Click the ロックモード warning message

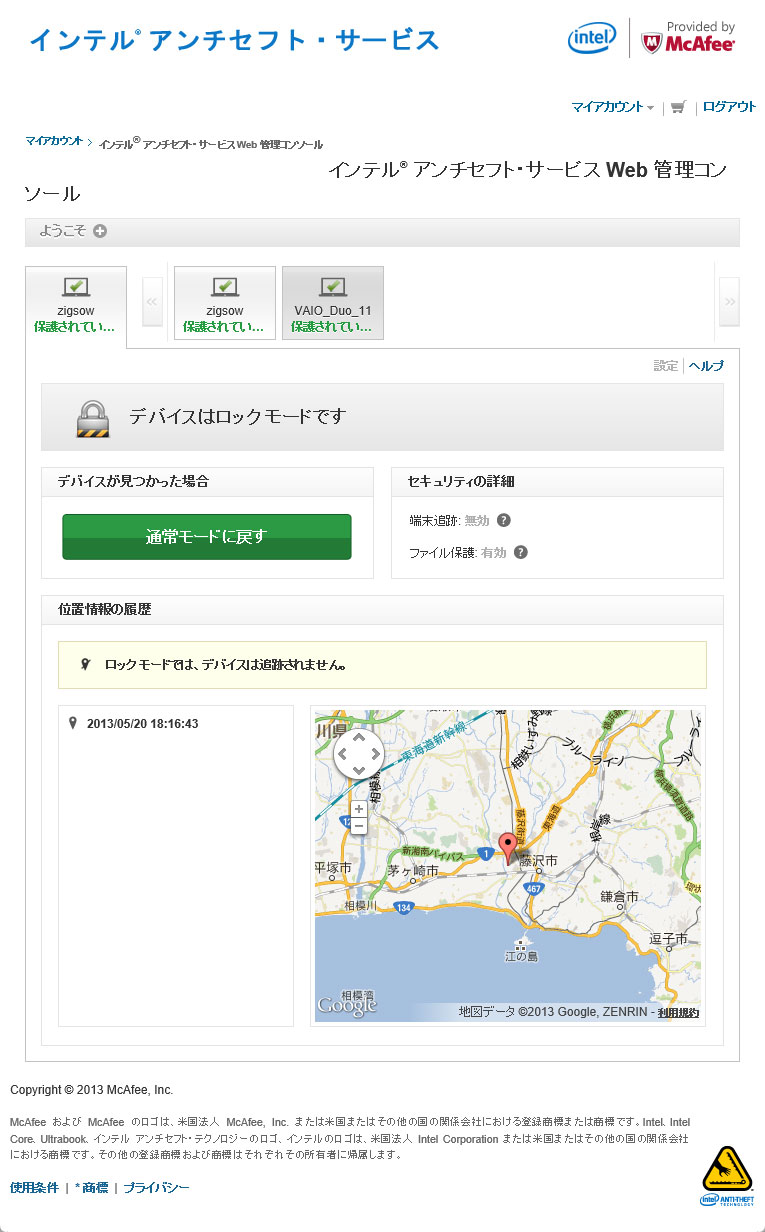pyautogui.click(x=382, y=665)
